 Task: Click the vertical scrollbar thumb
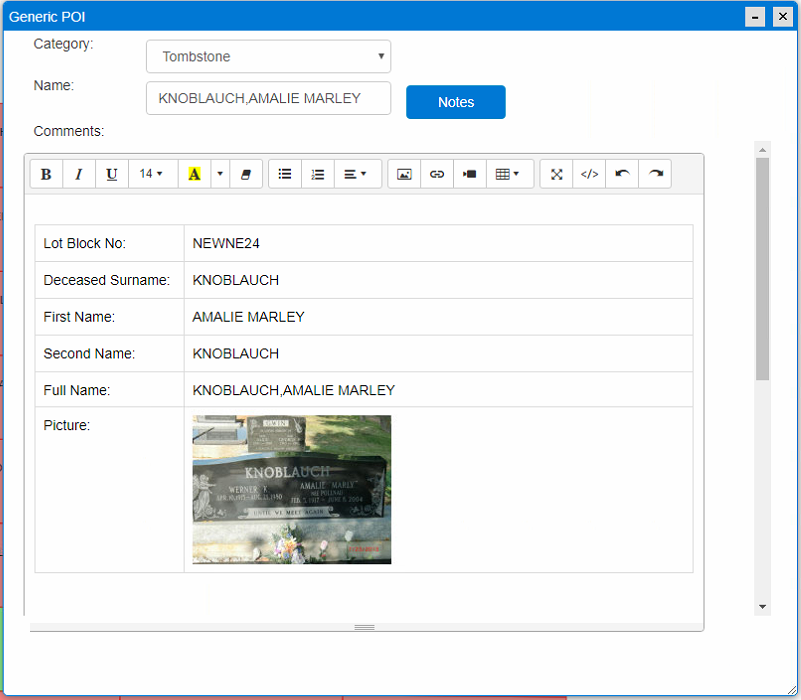point(762,269)
